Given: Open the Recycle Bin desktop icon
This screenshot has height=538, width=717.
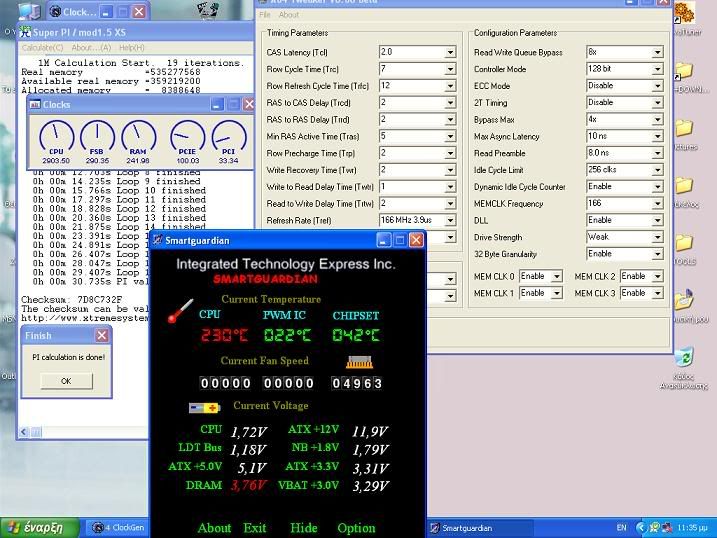Looking at the screenshot, I should pos(684,357).
